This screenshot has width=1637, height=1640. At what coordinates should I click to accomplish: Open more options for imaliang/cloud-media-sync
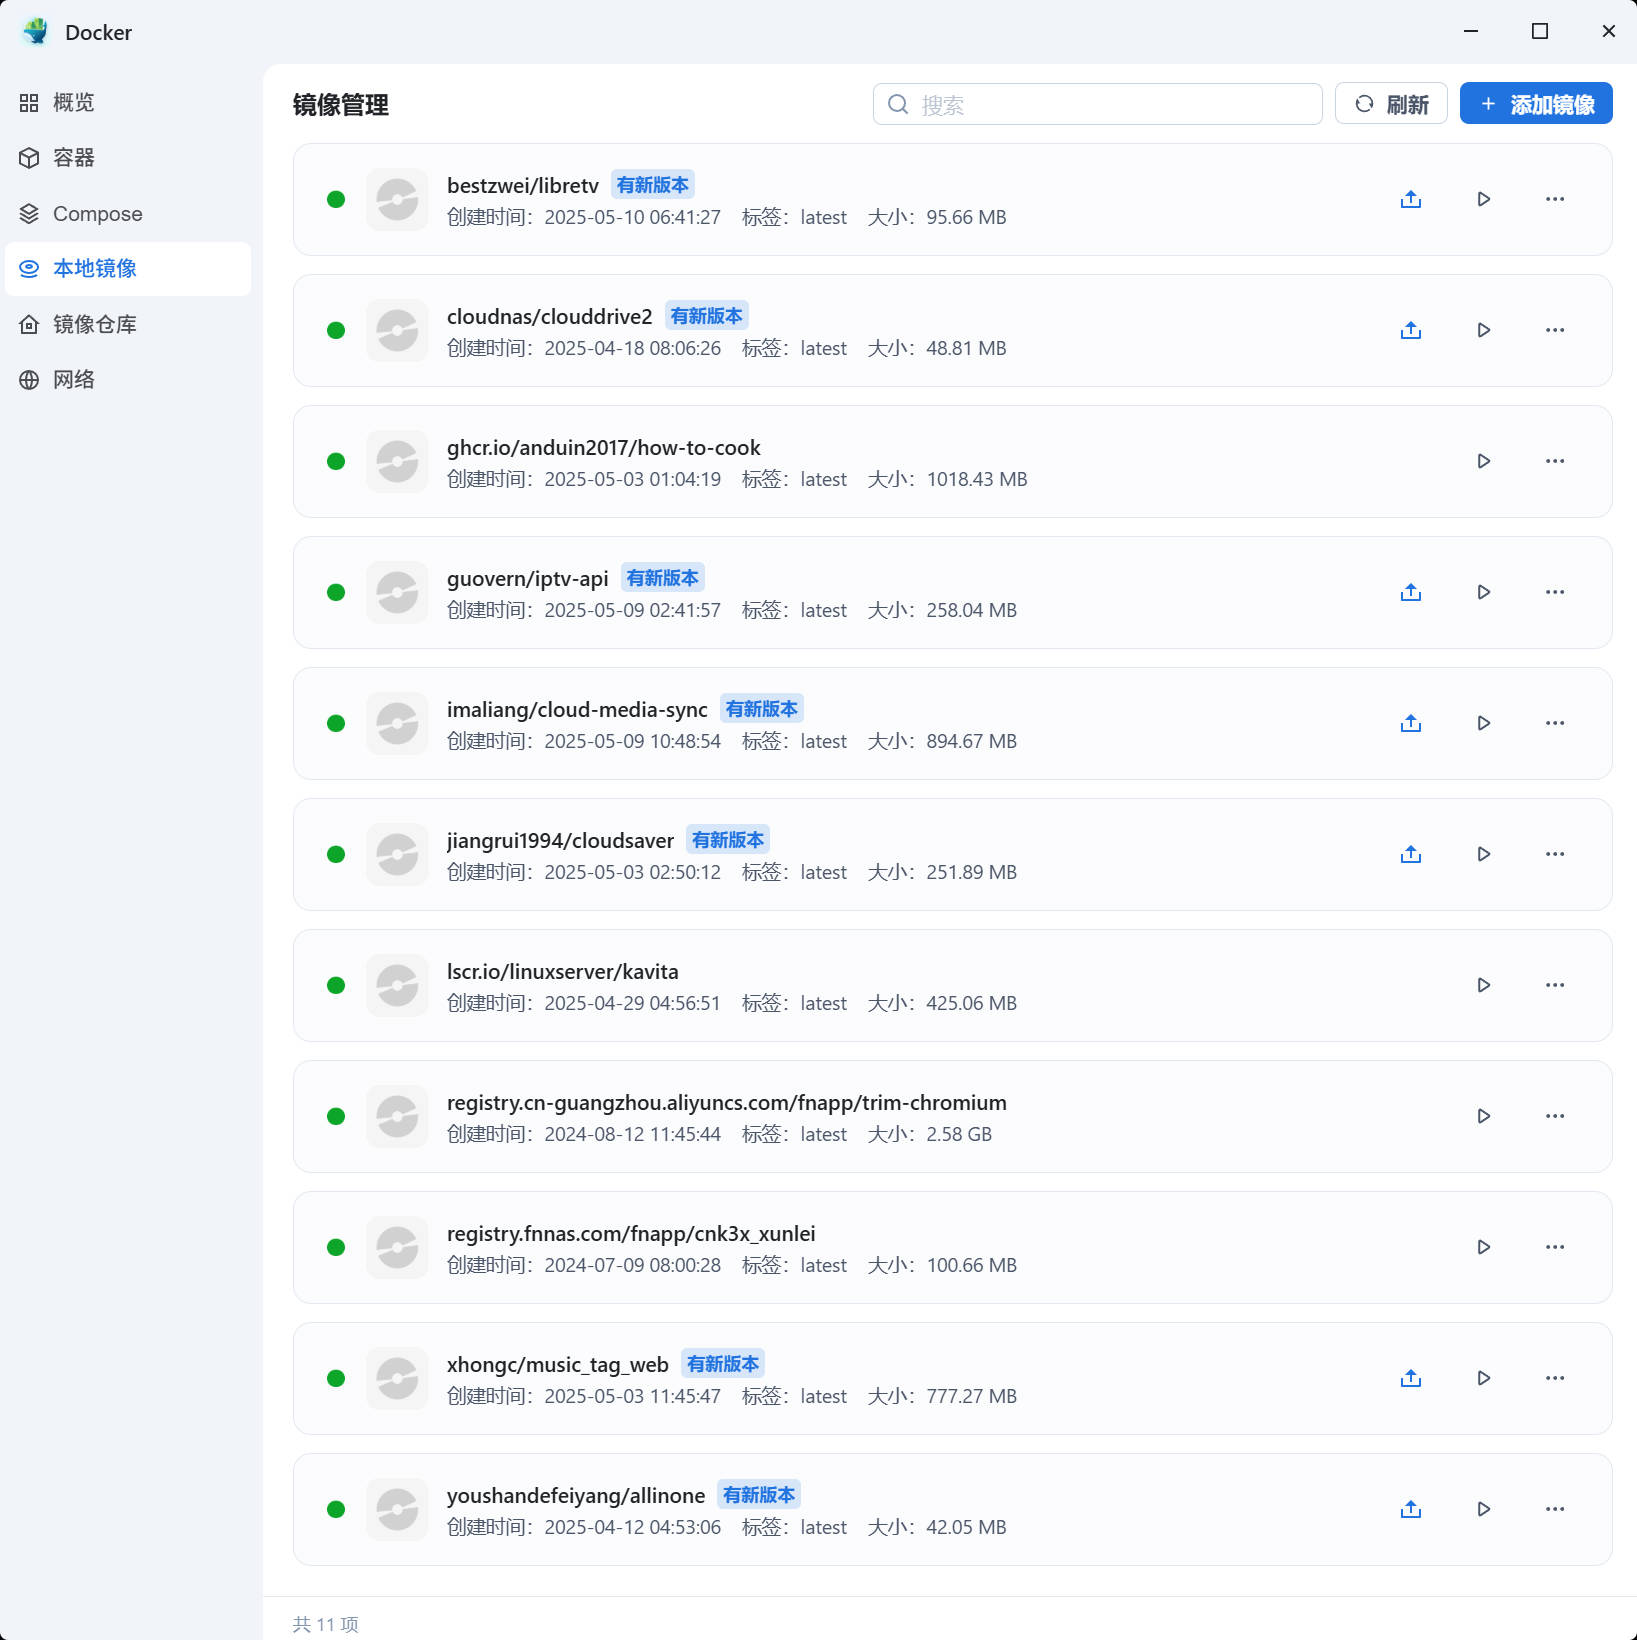pos(1555,723)
